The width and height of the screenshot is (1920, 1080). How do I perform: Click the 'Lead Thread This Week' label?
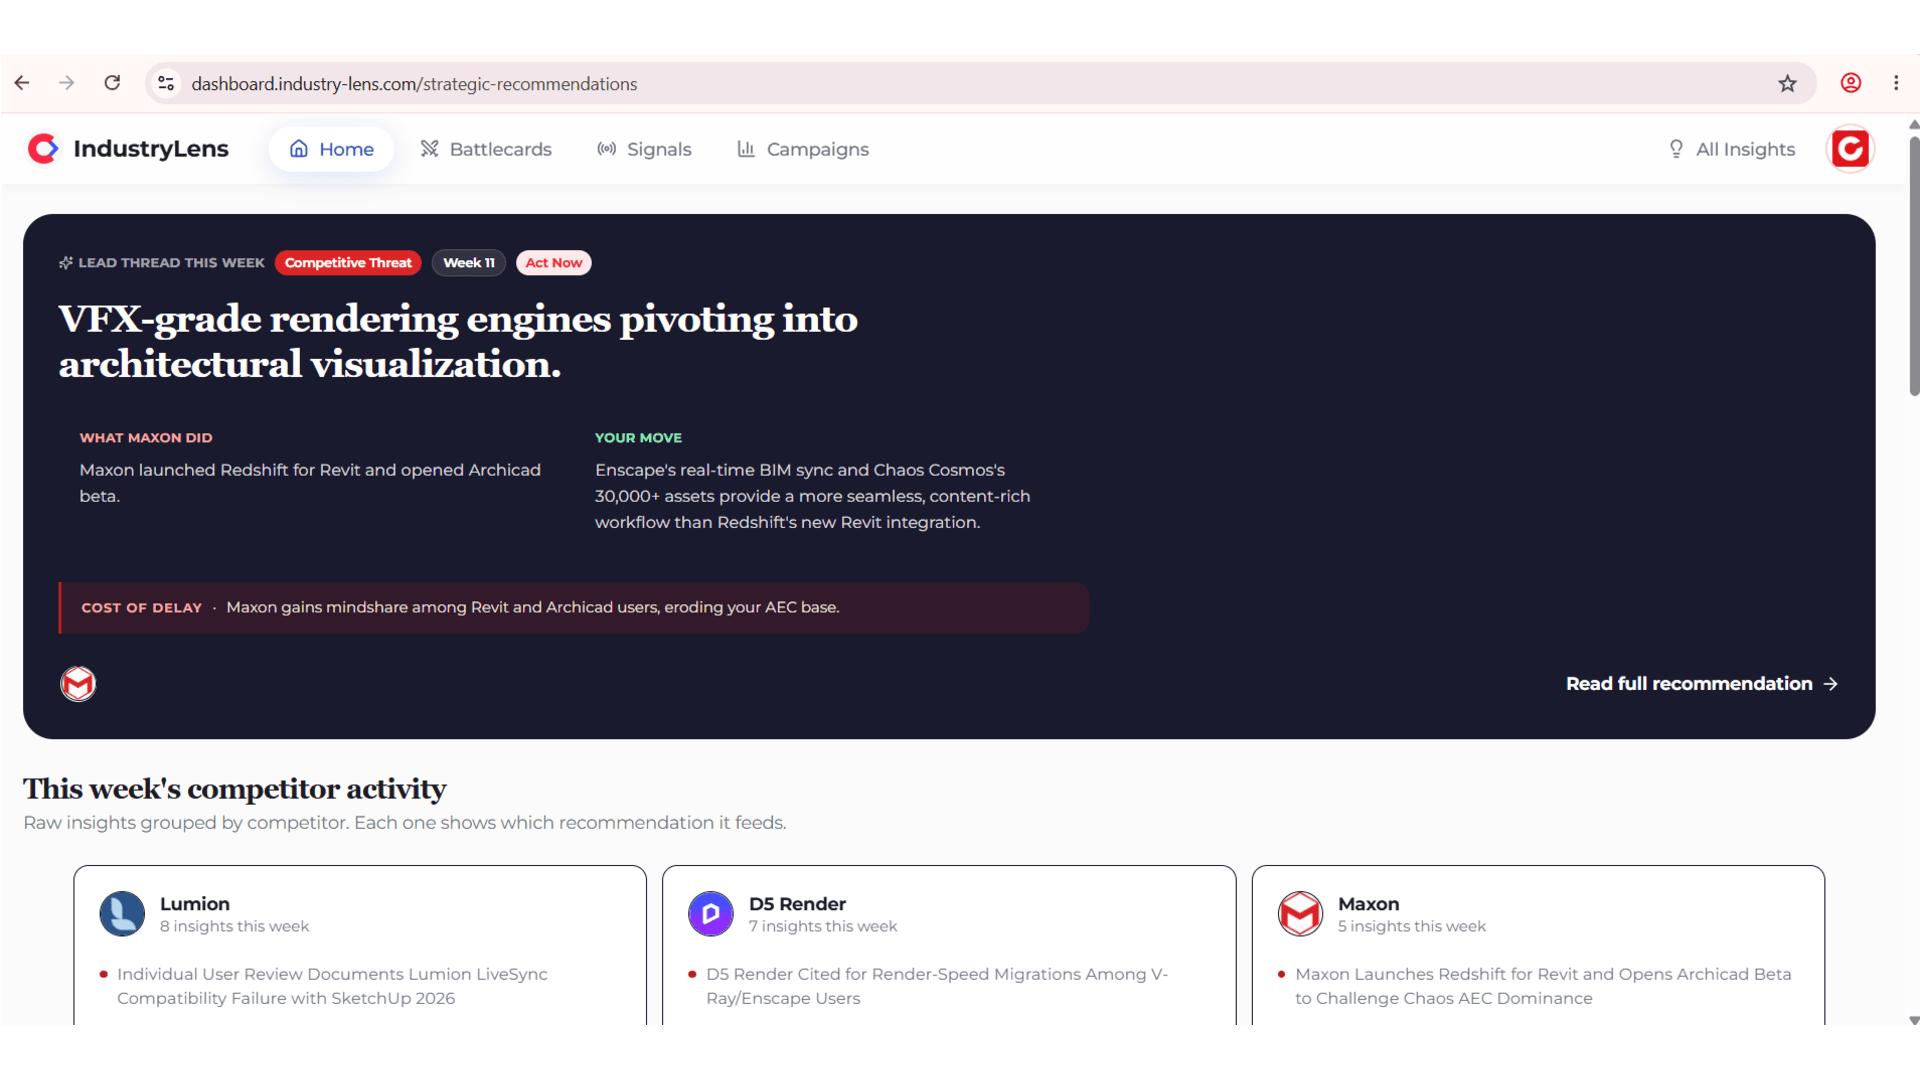(x=171, y=263)
